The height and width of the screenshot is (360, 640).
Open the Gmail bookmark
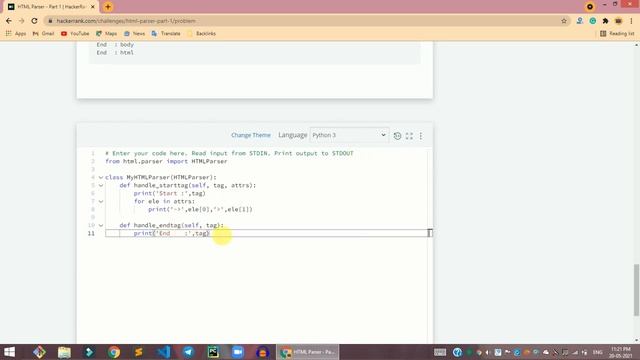coord(43,33)
